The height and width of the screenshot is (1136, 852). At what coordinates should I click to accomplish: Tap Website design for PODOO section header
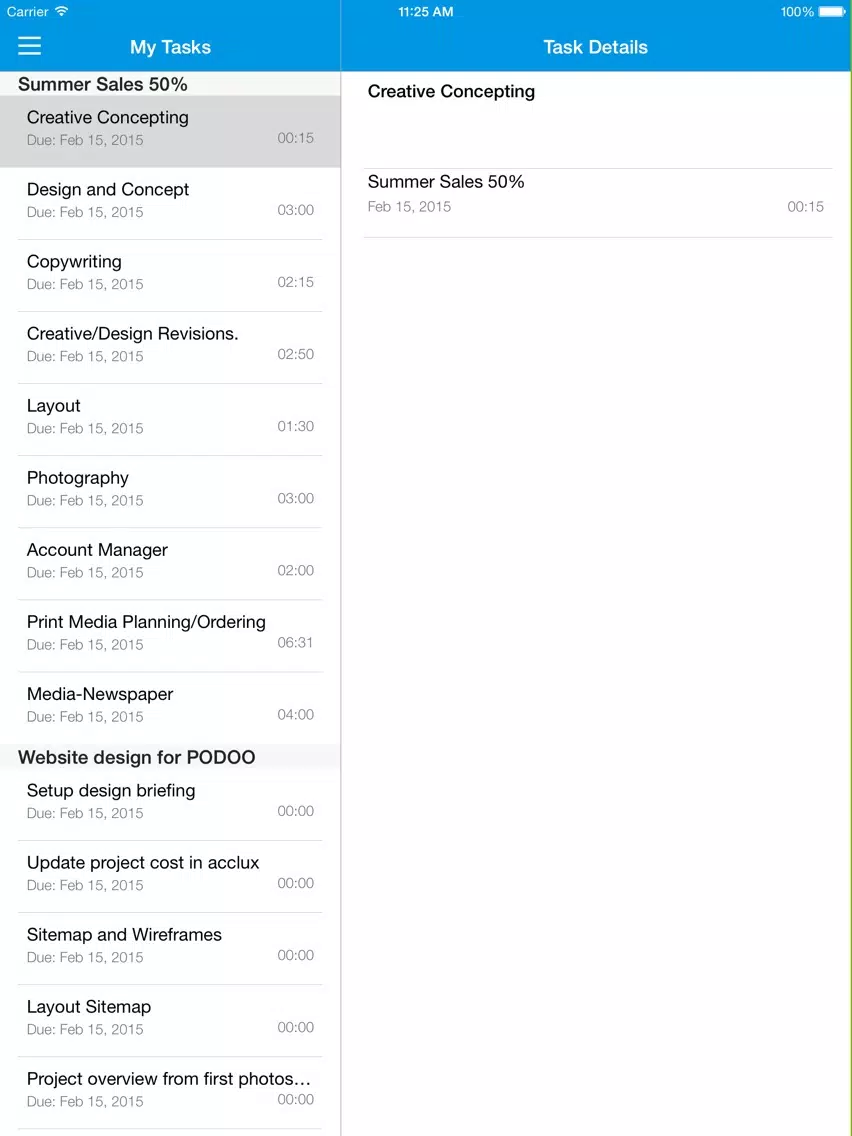tap(170, 757)
